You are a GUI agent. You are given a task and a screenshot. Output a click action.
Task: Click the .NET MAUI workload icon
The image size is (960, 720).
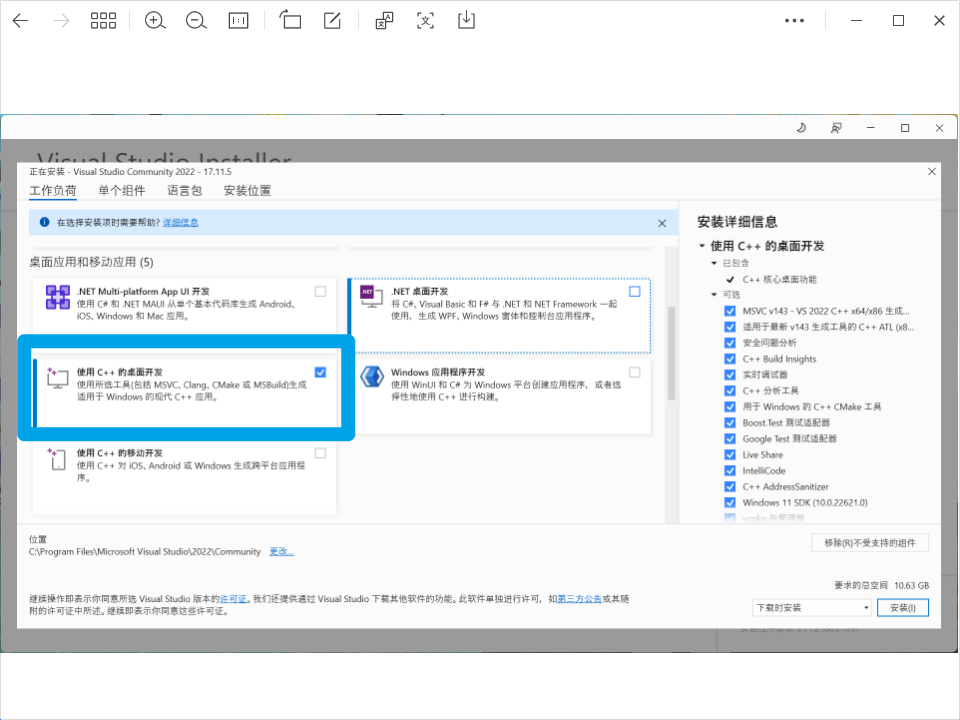coord(58,298)
